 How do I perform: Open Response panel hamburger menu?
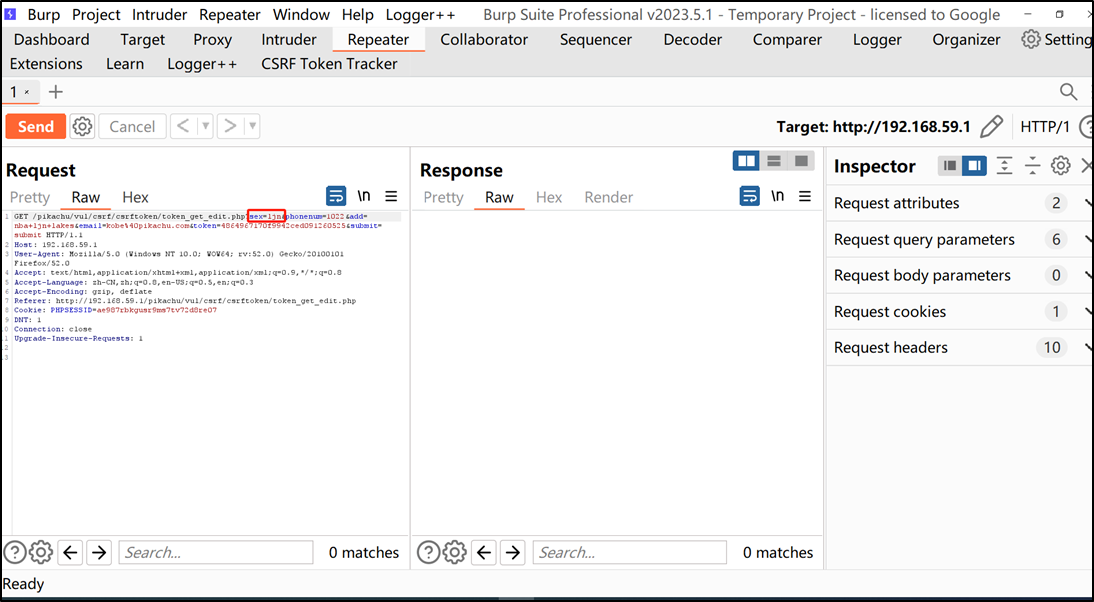(x=805, y=196)
